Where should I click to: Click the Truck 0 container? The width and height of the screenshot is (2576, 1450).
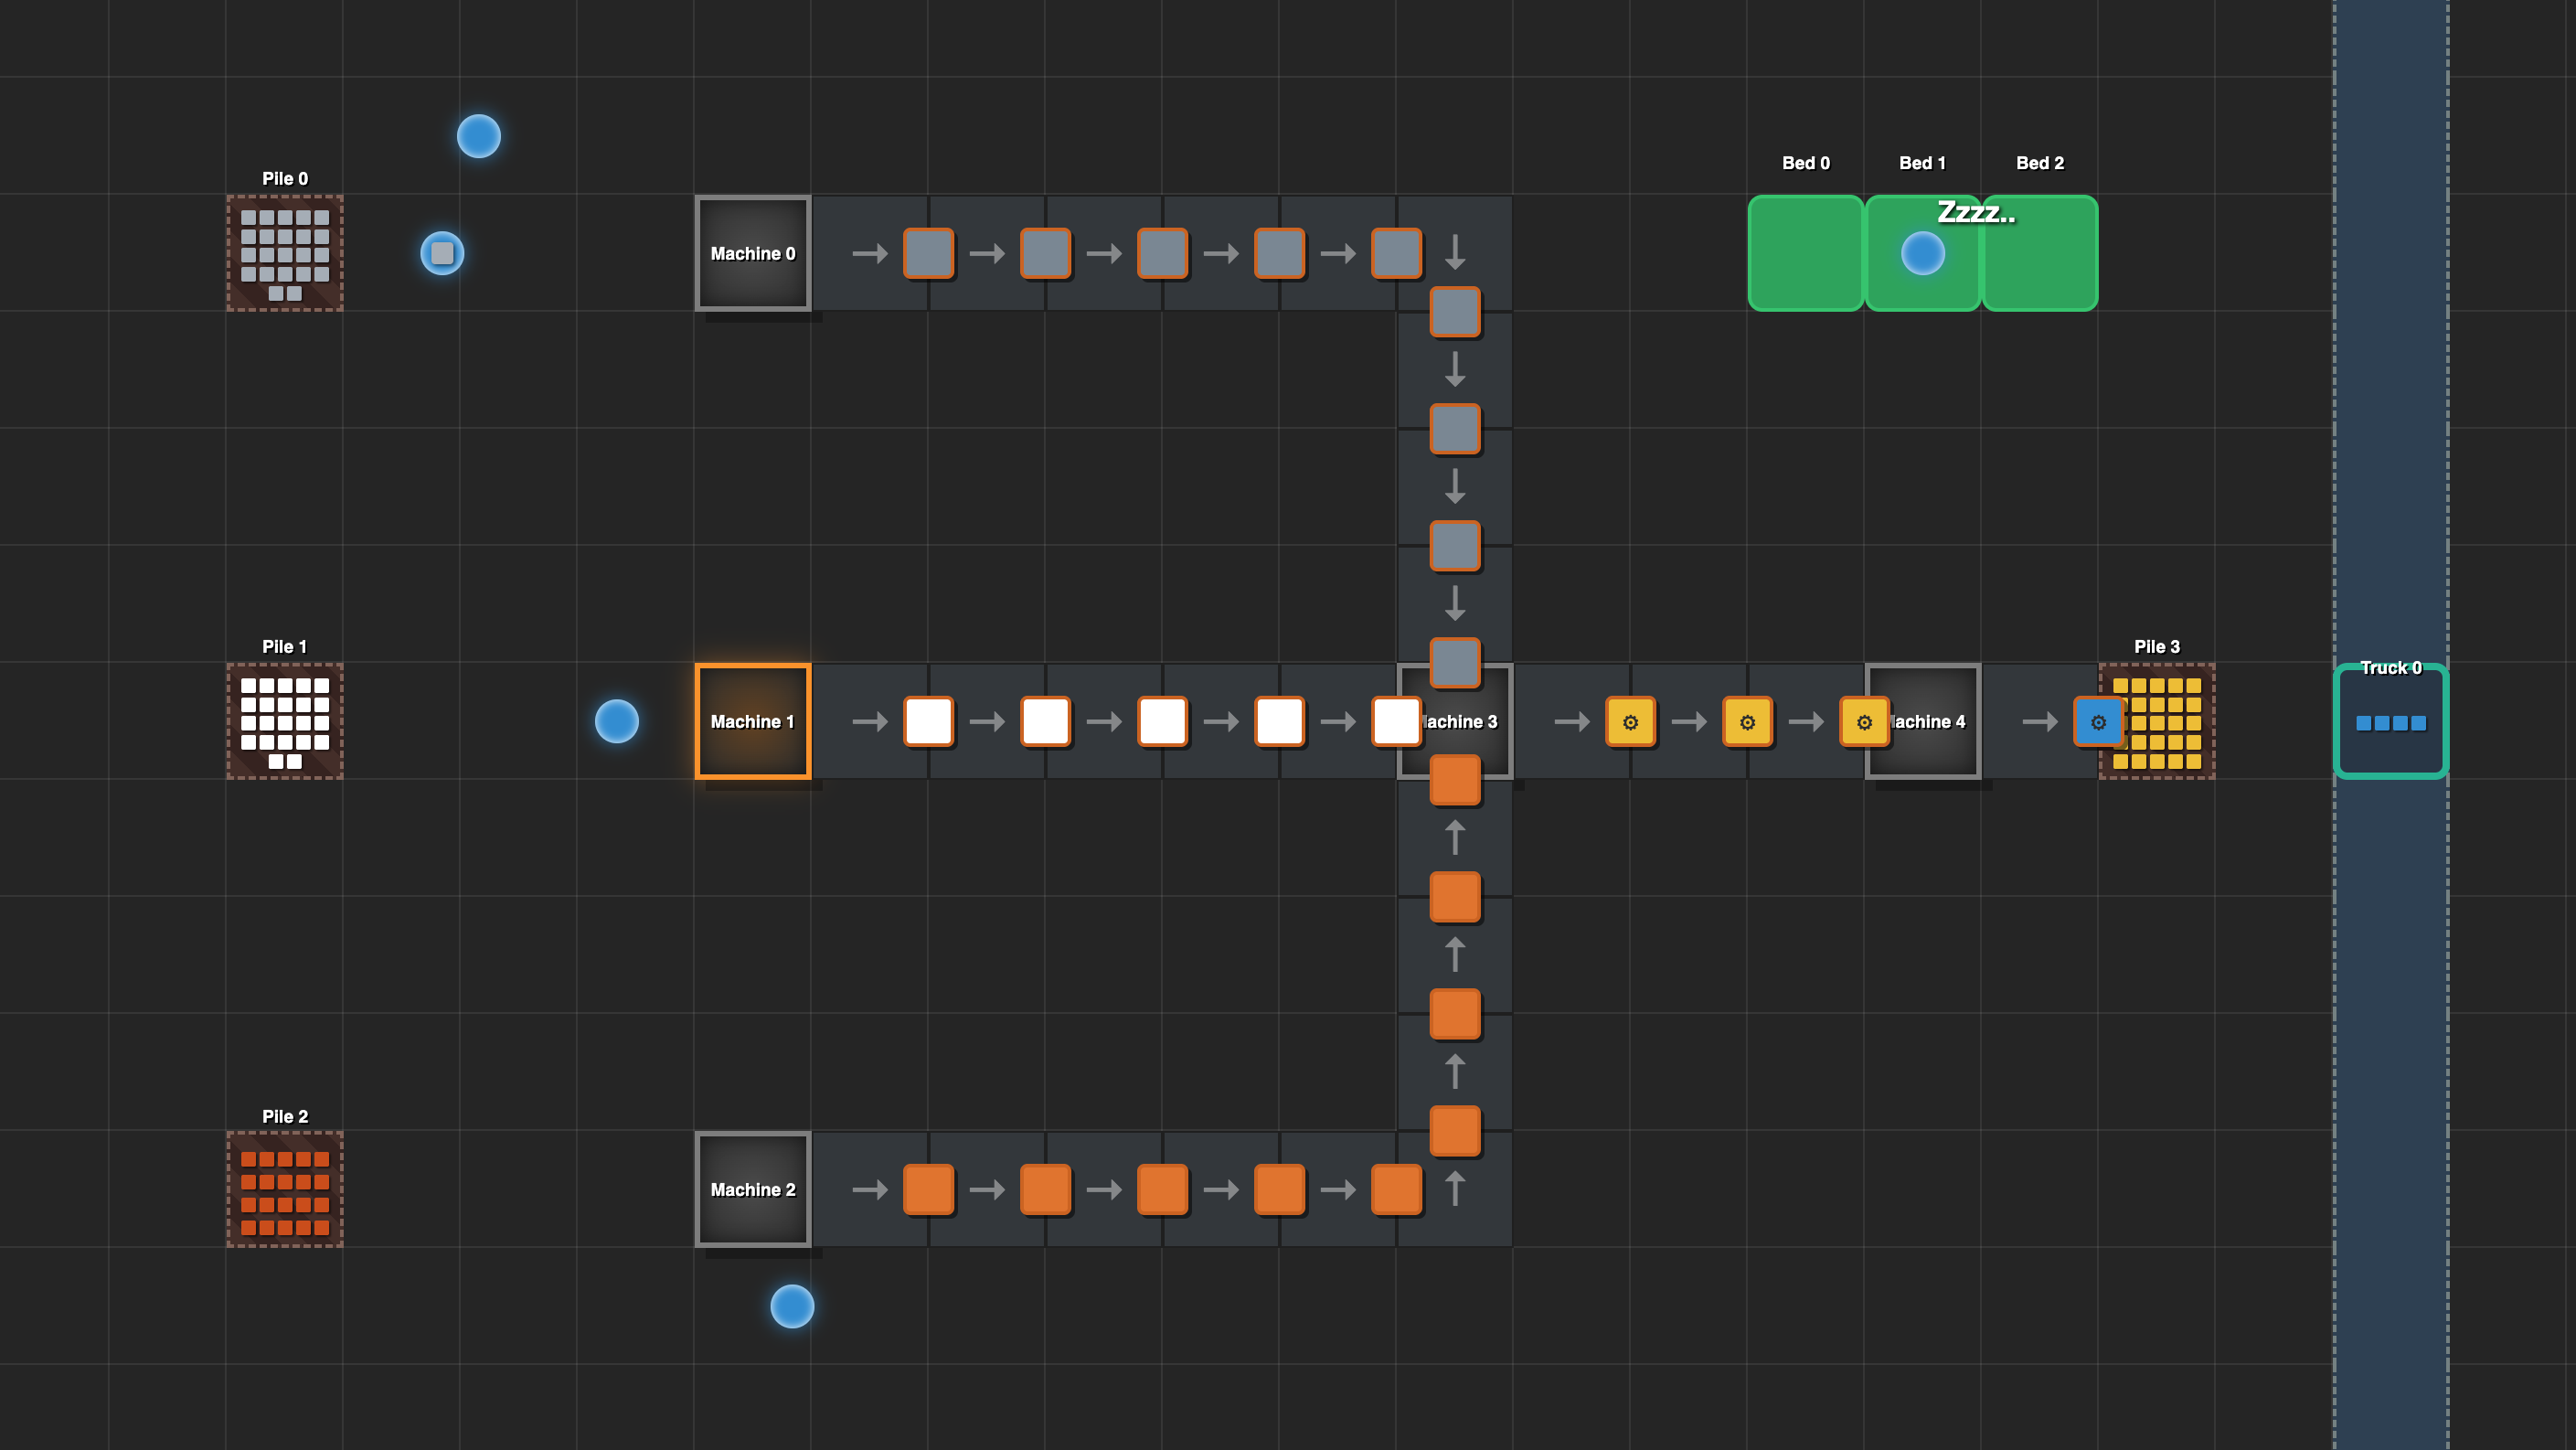[x=2391, y=721]
